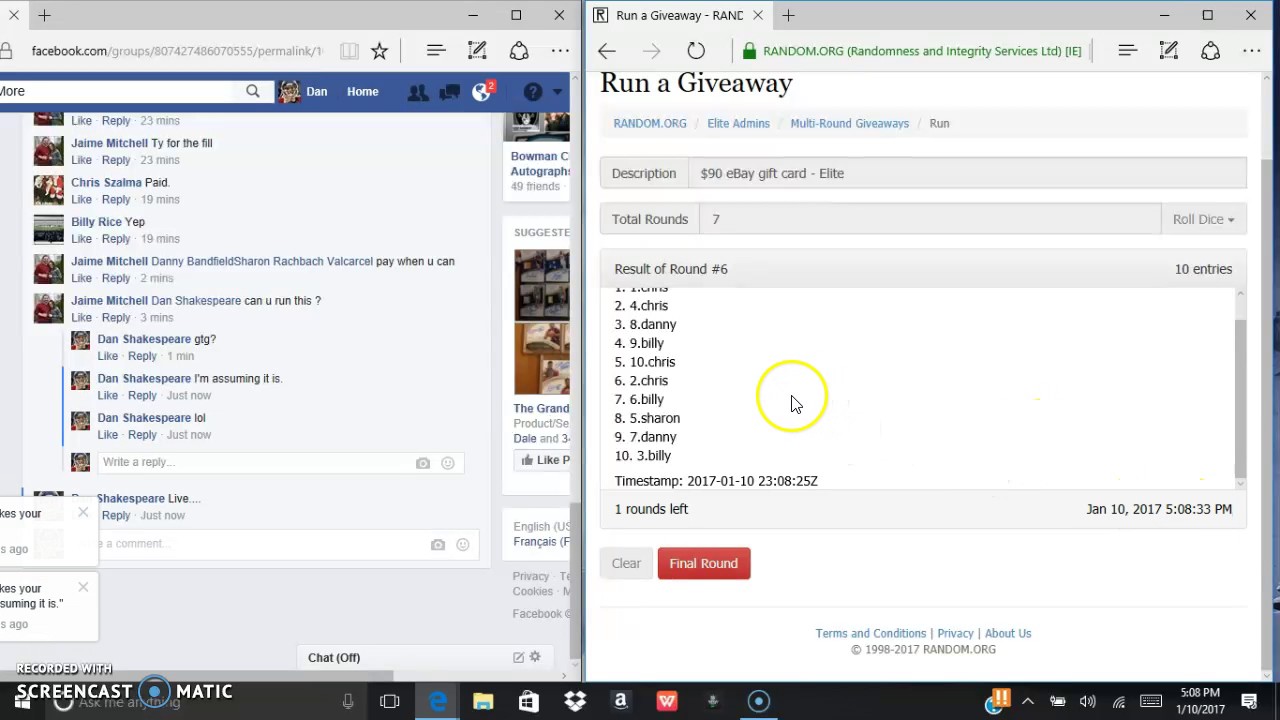This screenshot has height=720, width=1280.
Task: Open Dropbox on the taskbar
Action: pos(575,701)
